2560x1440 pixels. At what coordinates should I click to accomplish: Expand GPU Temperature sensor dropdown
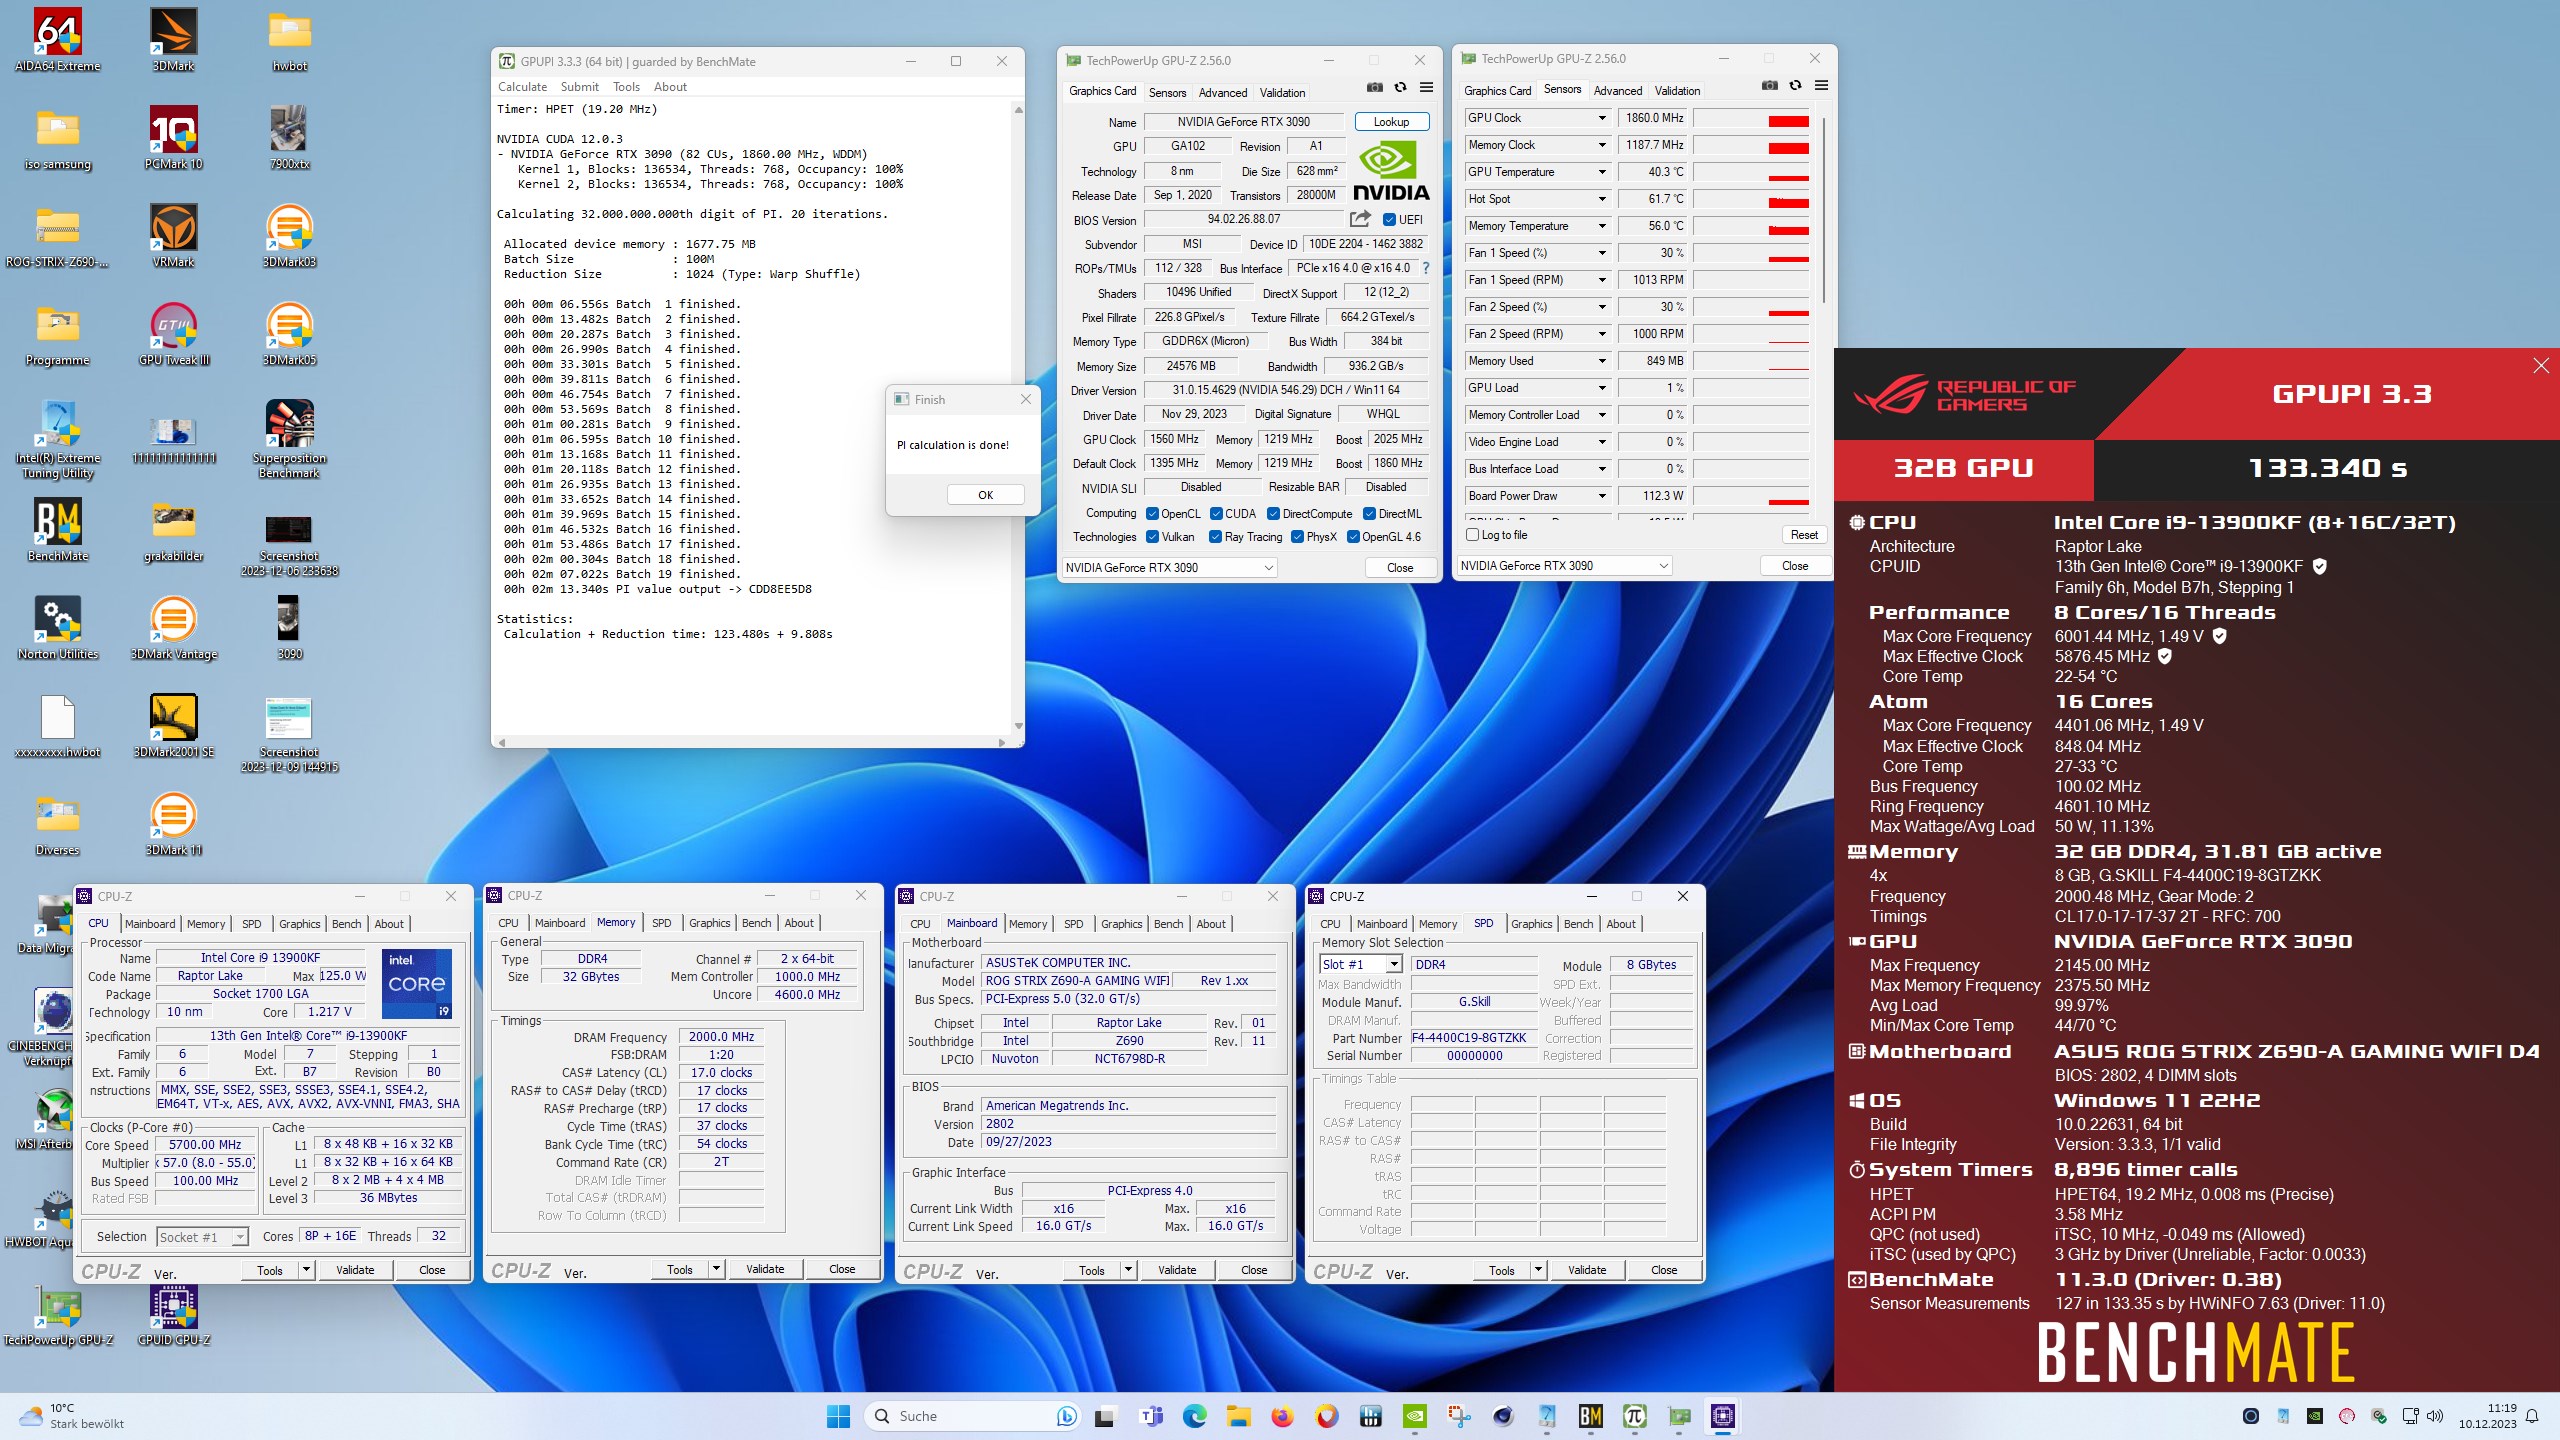point(1601,172)
